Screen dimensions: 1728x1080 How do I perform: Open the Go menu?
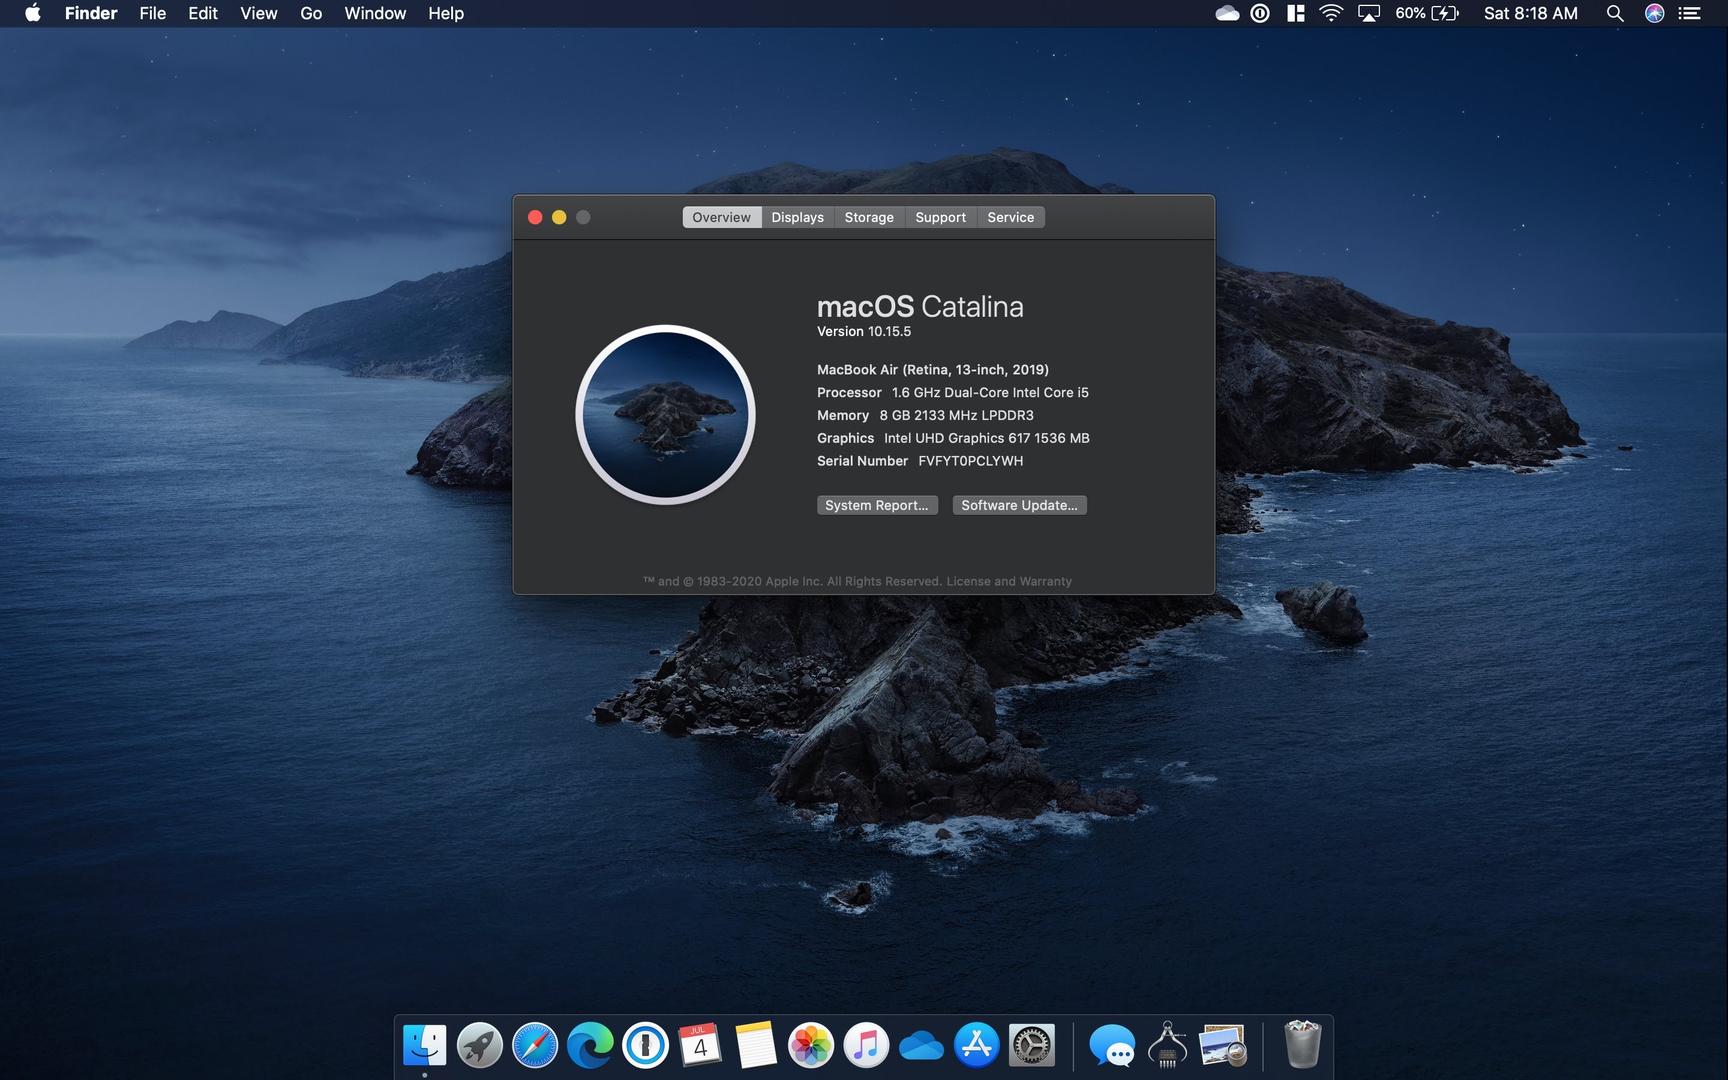pos(311,13)
